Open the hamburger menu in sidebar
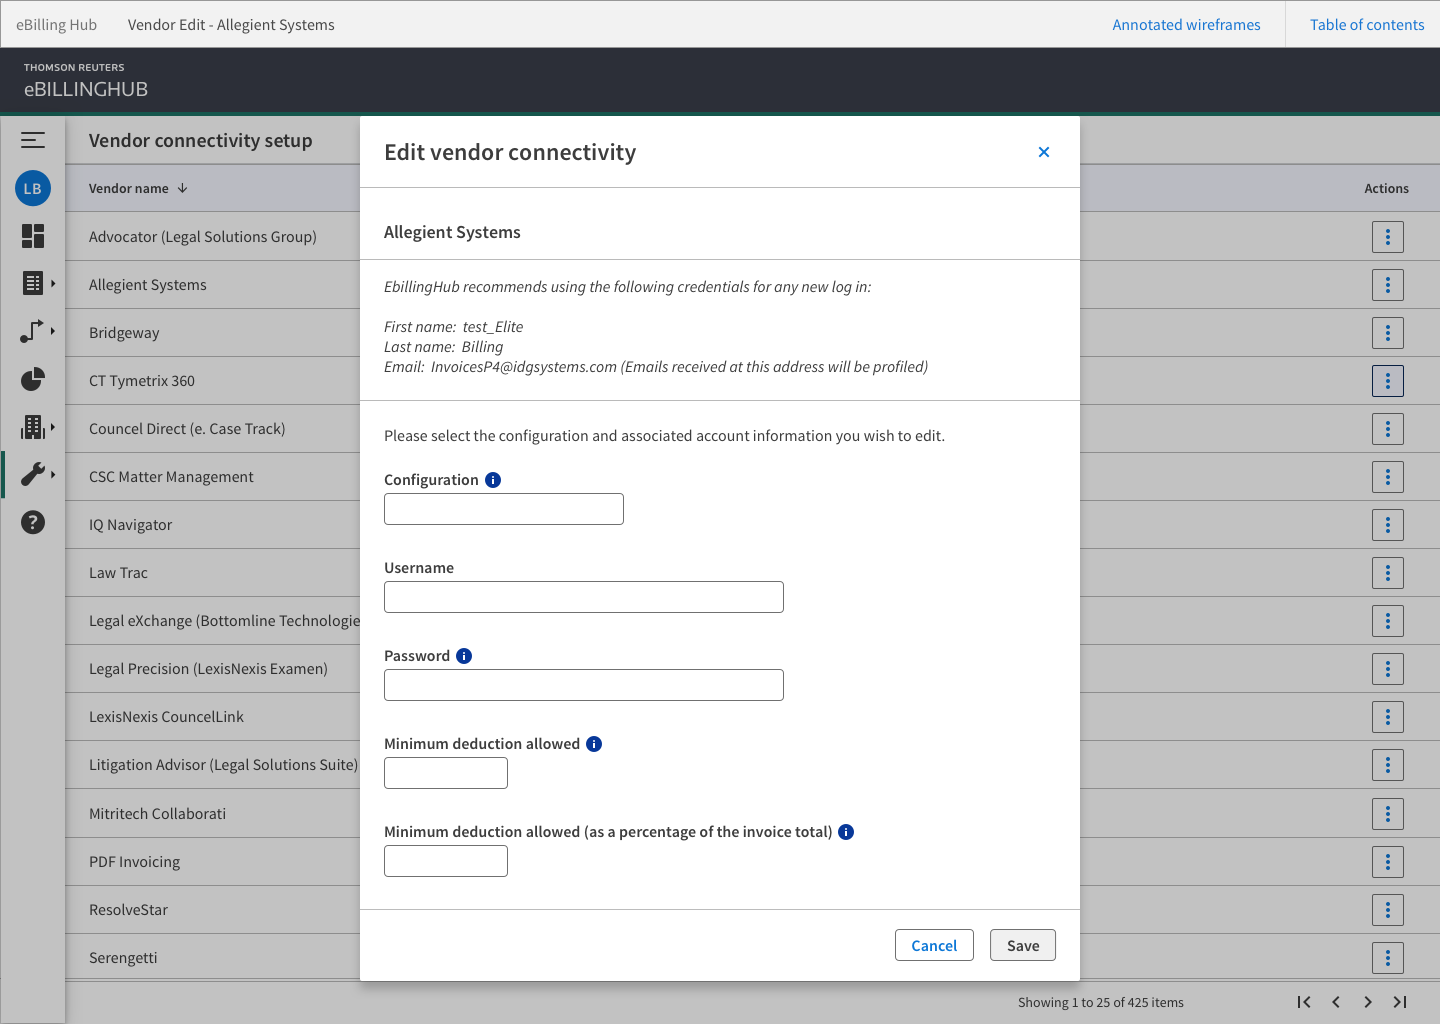The image size is (1440, 1024). [33, 141]
